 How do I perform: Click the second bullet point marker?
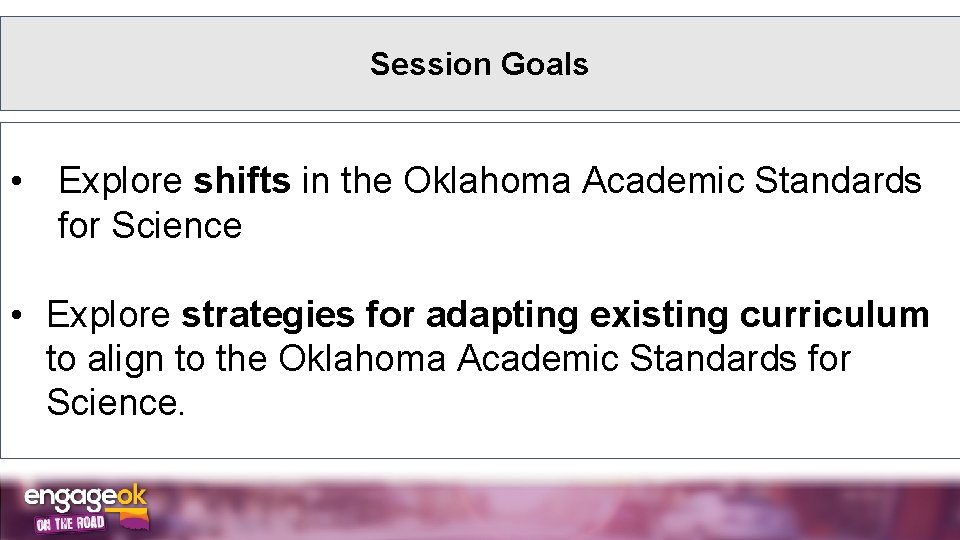tap(19, 316)
